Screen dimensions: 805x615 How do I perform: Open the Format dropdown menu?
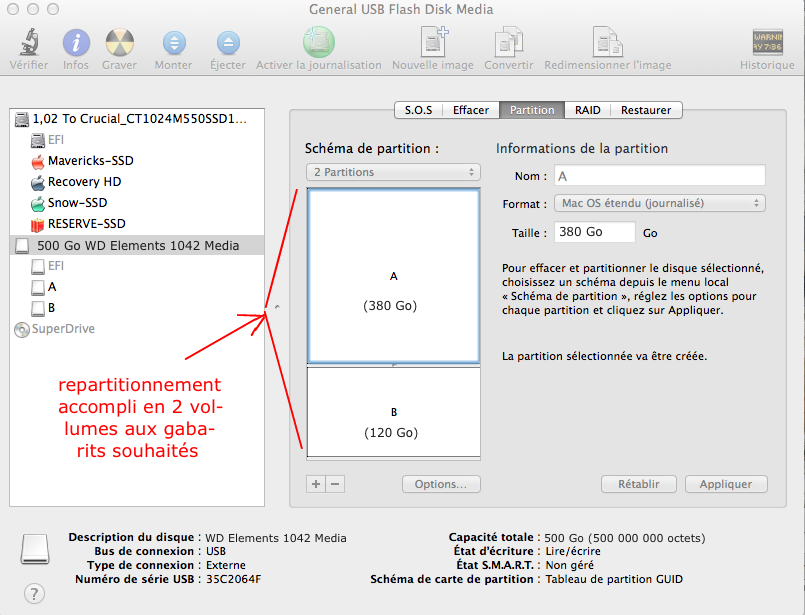658,203
